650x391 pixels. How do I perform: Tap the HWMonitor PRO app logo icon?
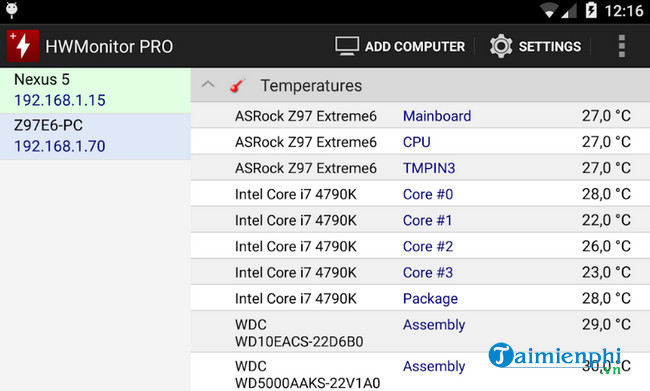coord(23,46)
